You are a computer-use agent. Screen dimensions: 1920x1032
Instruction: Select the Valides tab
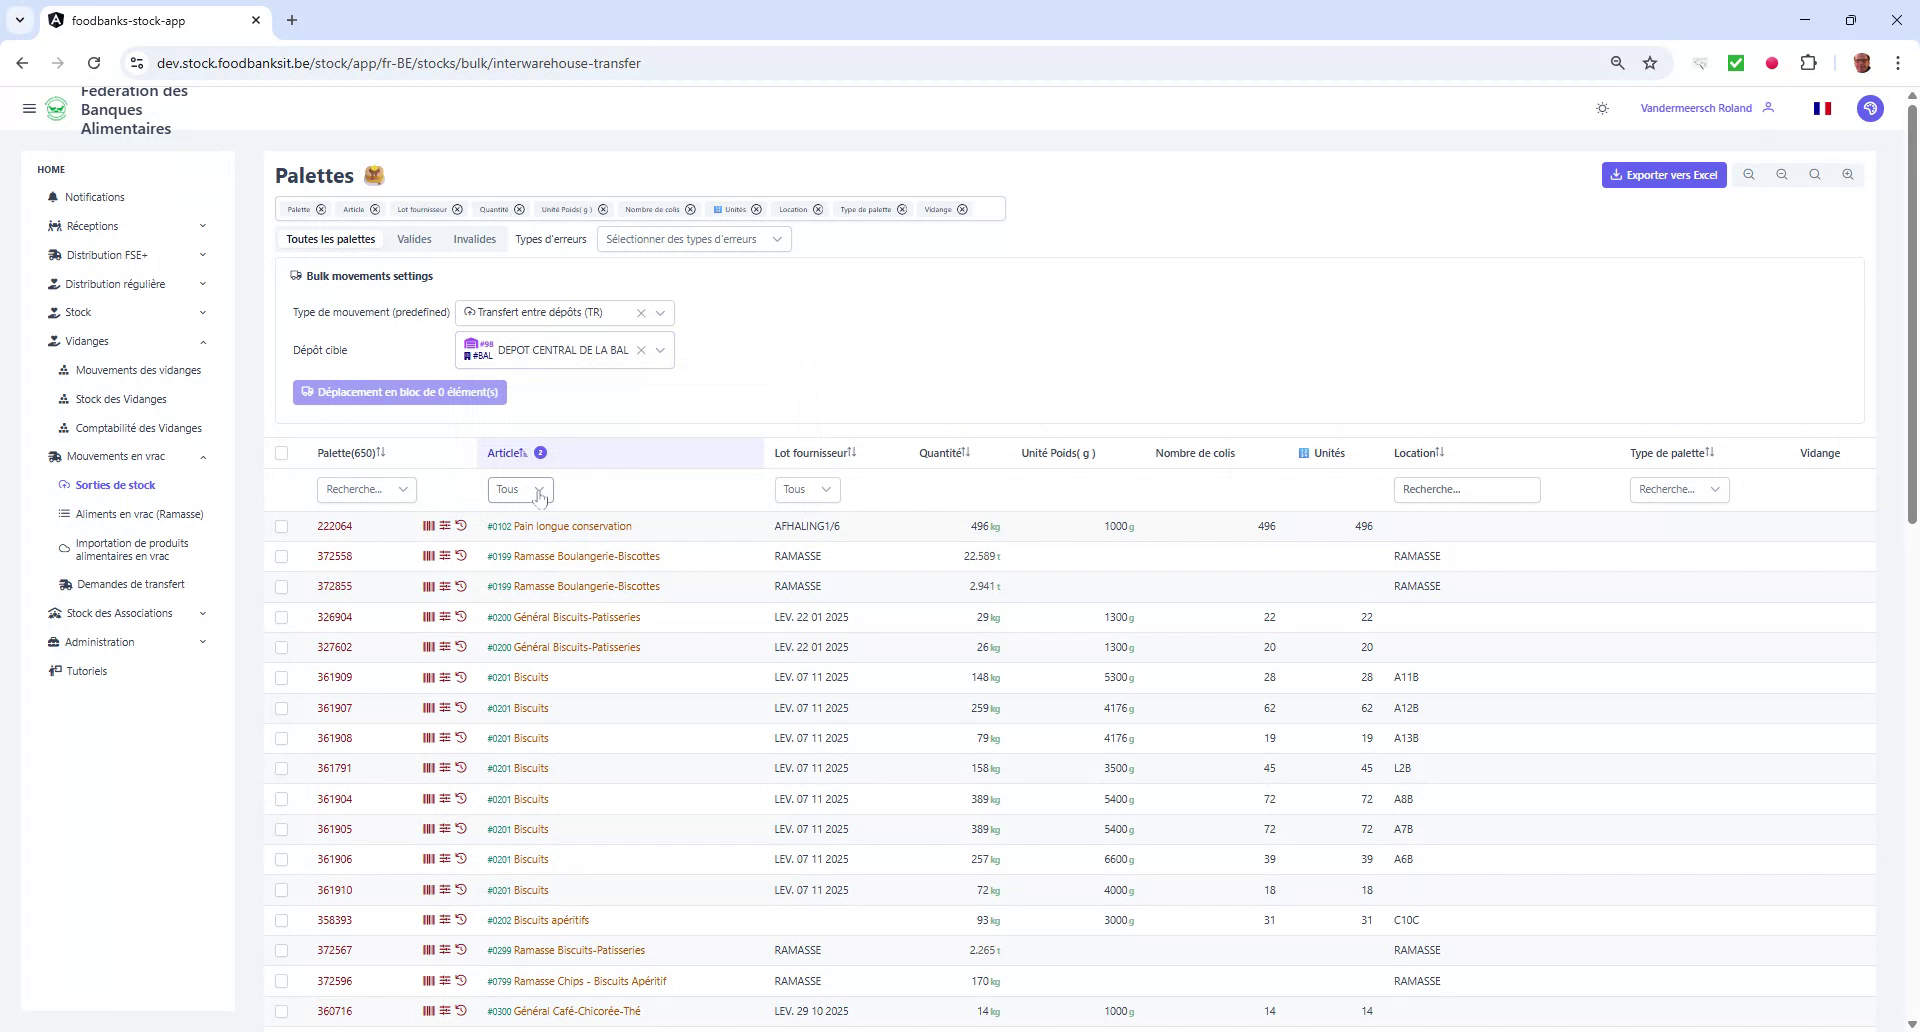(414, 239)
